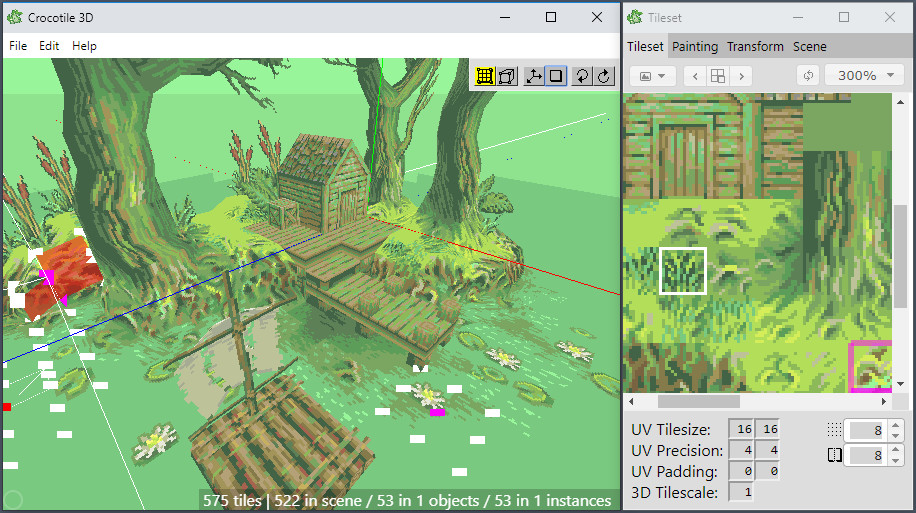This screenshot has width=916, height=513.
Task: Click the dotted grid value field
Action: click(867, 431)
